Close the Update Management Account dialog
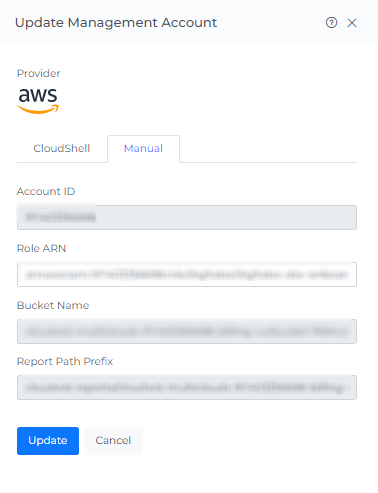The width and height of the screenshot is (378, 493). point(352,23)
